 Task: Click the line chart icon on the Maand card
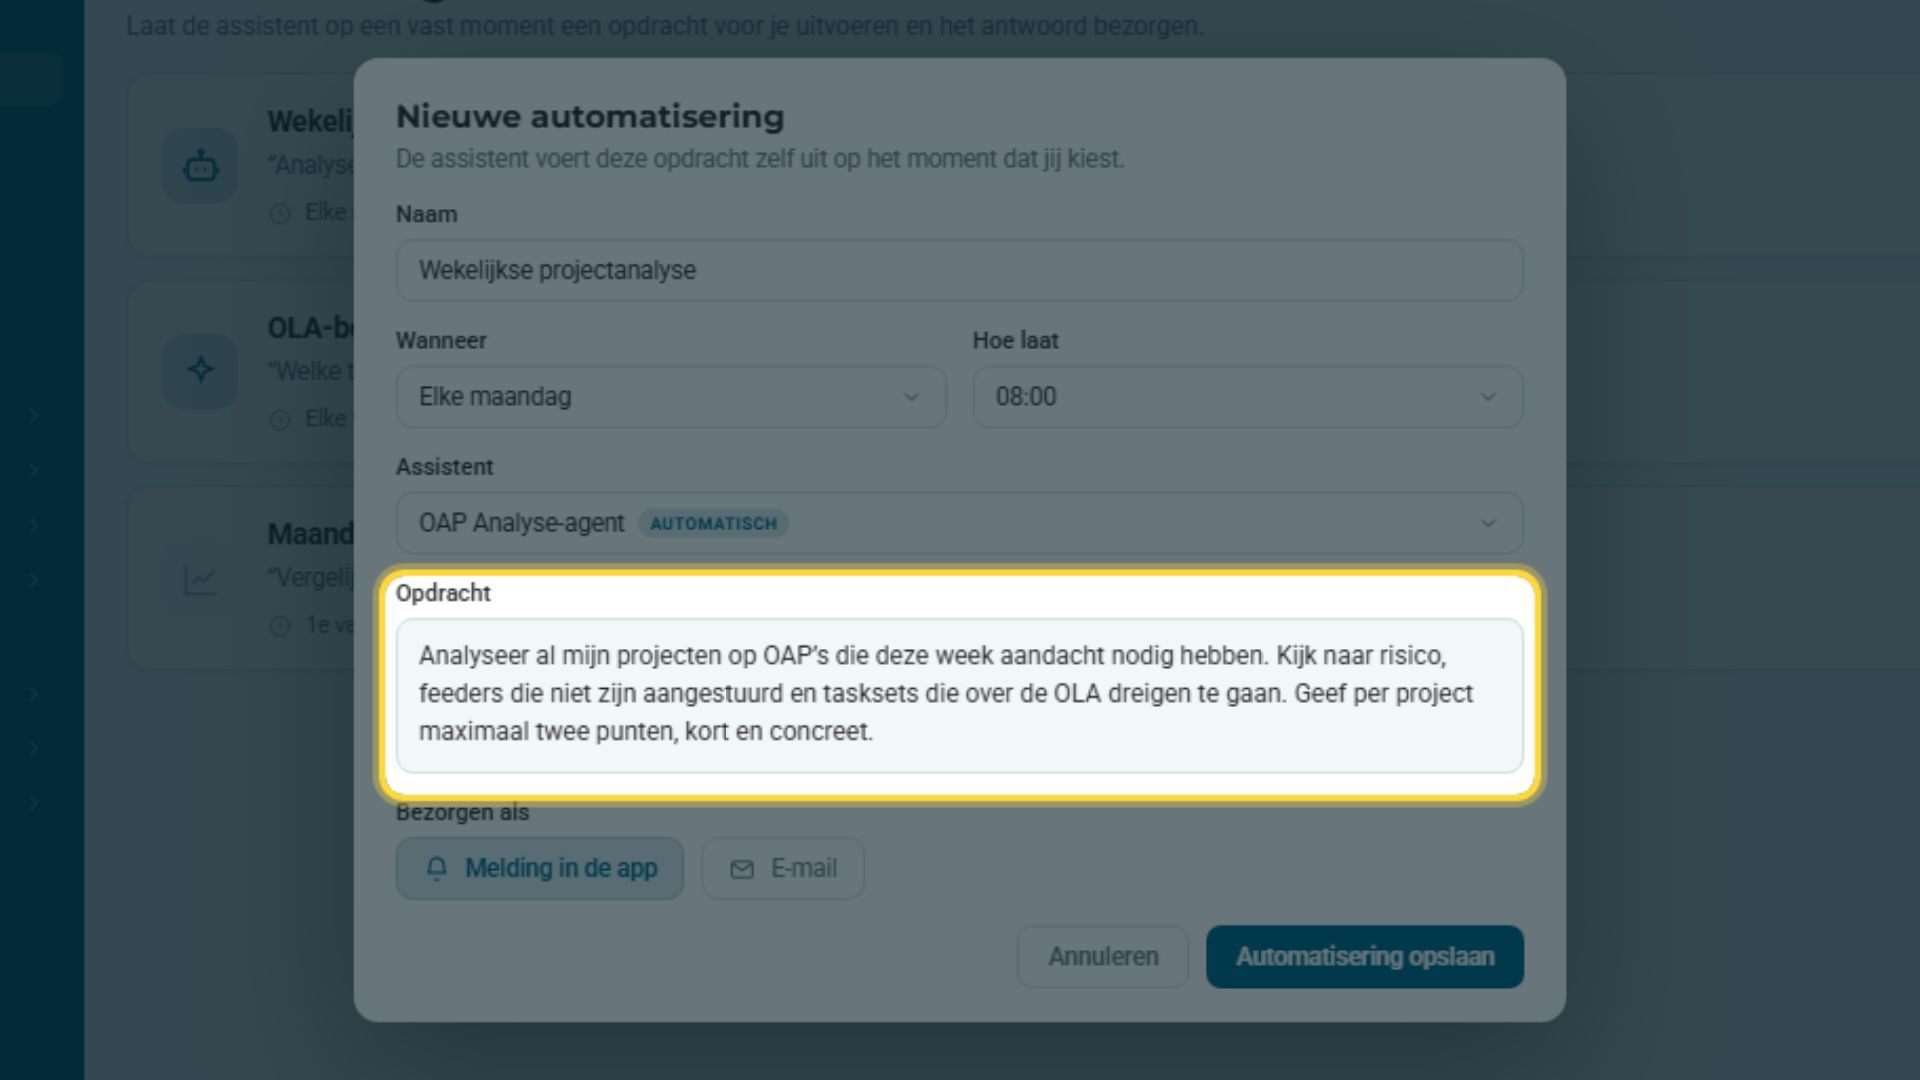tap(201, 579)
